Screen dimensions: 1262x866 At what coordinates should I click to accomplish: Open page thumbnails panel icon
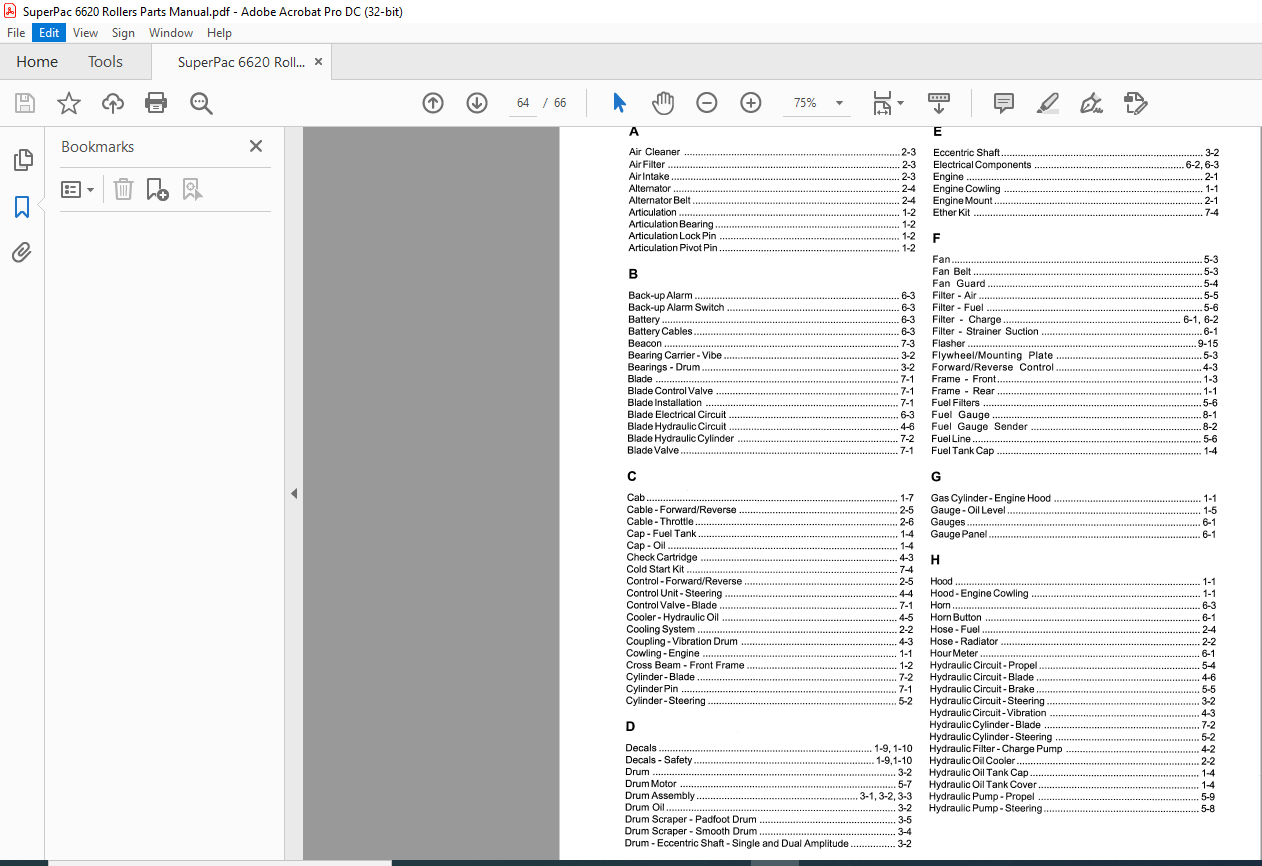click(x=22, y=160)
